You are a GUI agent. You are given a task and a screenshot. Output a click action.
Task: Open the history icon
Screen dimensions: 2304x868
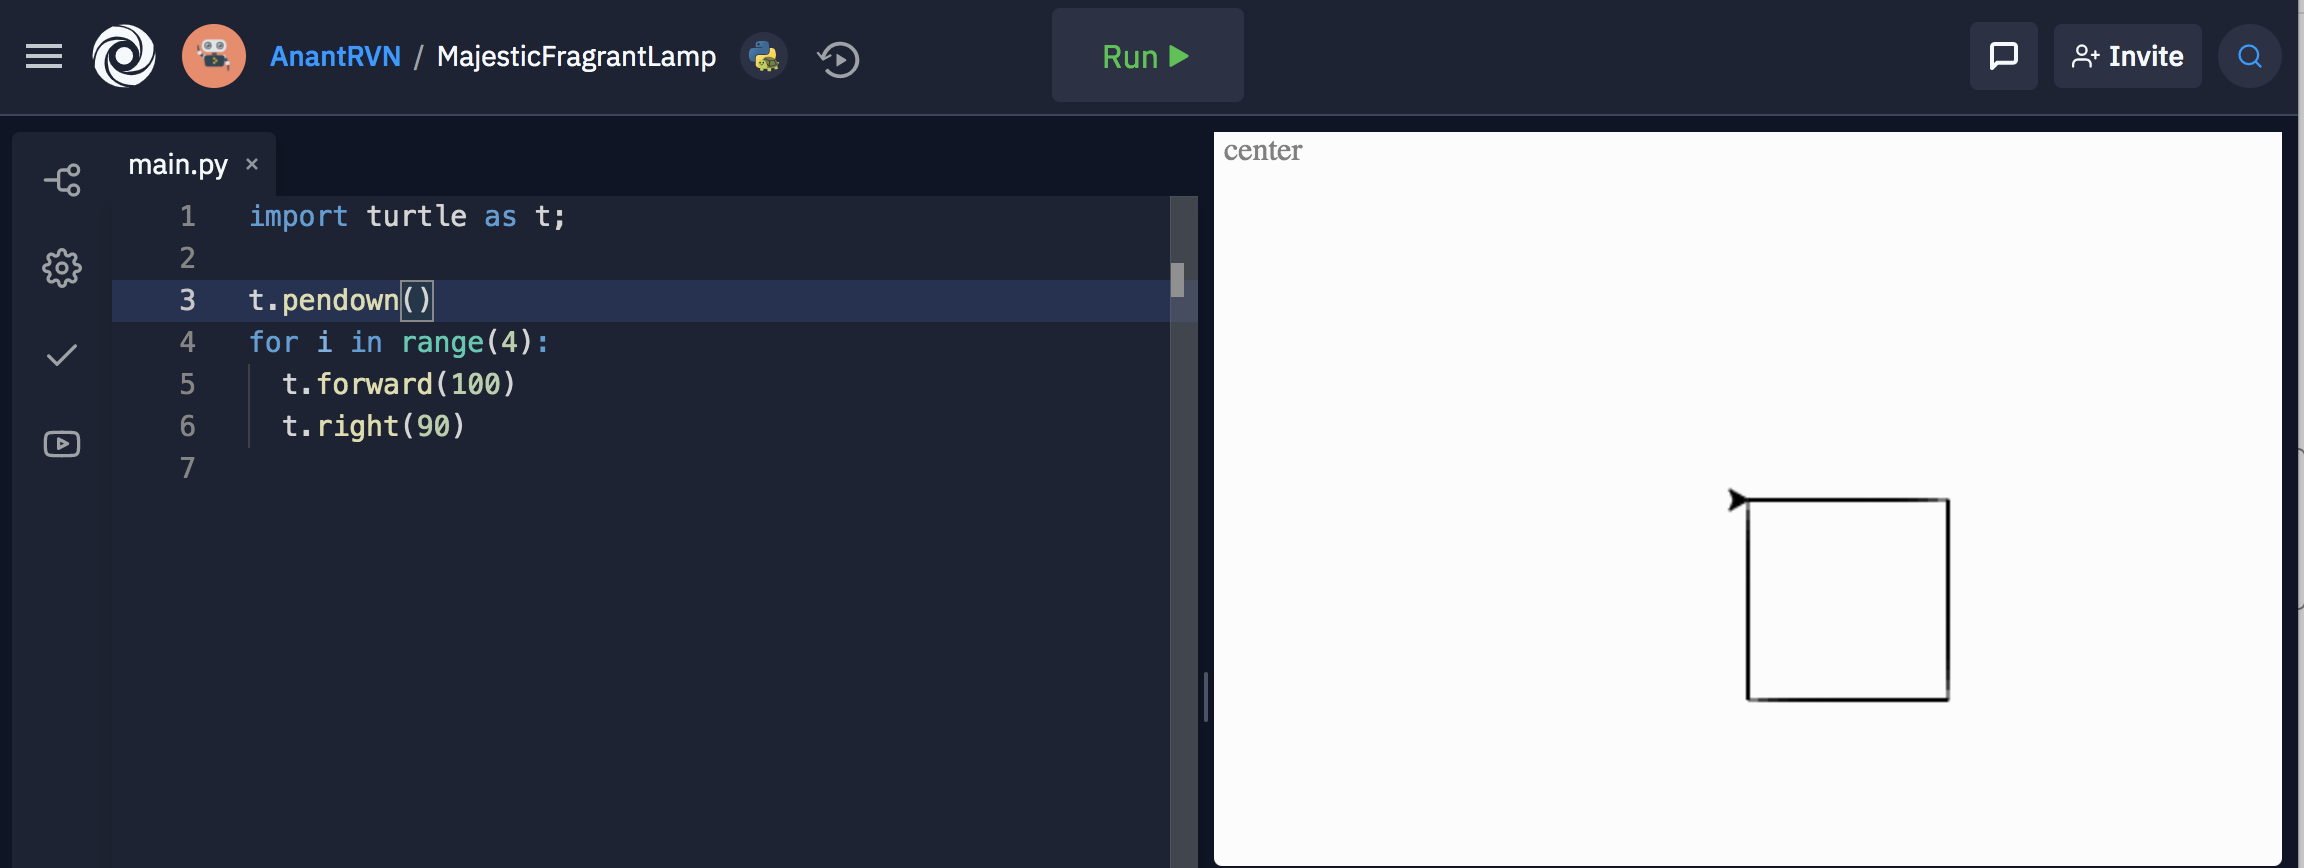click(x=838, y=58)
